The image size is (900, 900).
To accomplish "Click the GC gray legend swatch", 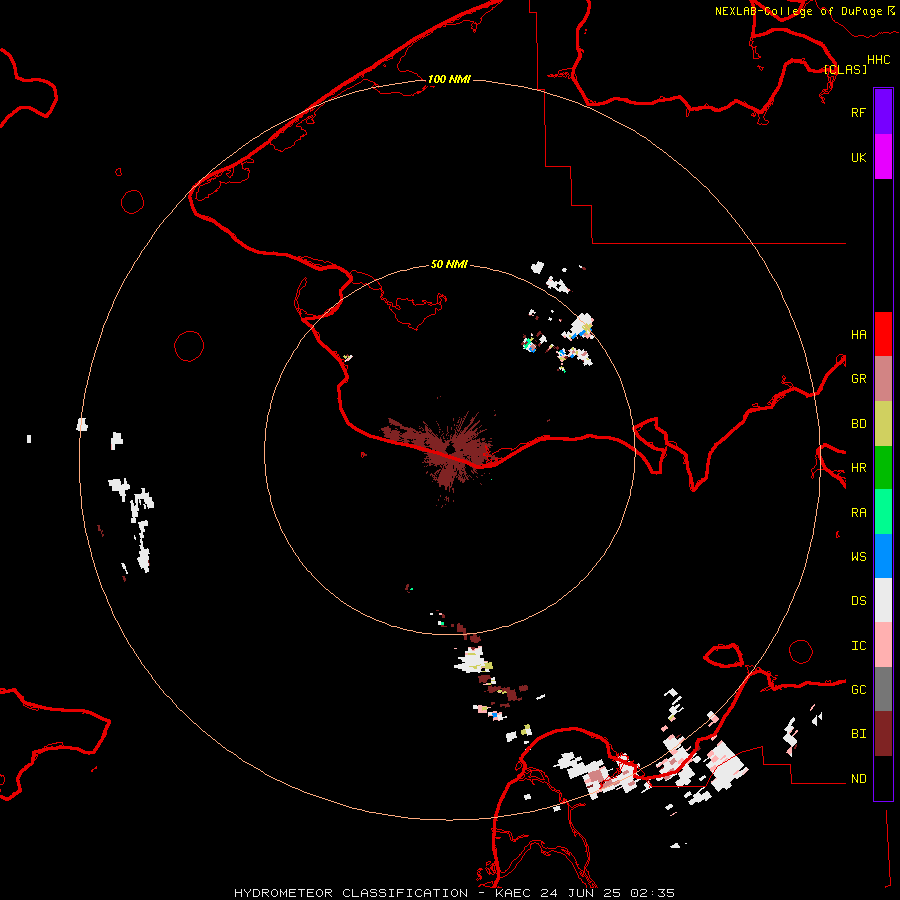I will coord(883,689).
